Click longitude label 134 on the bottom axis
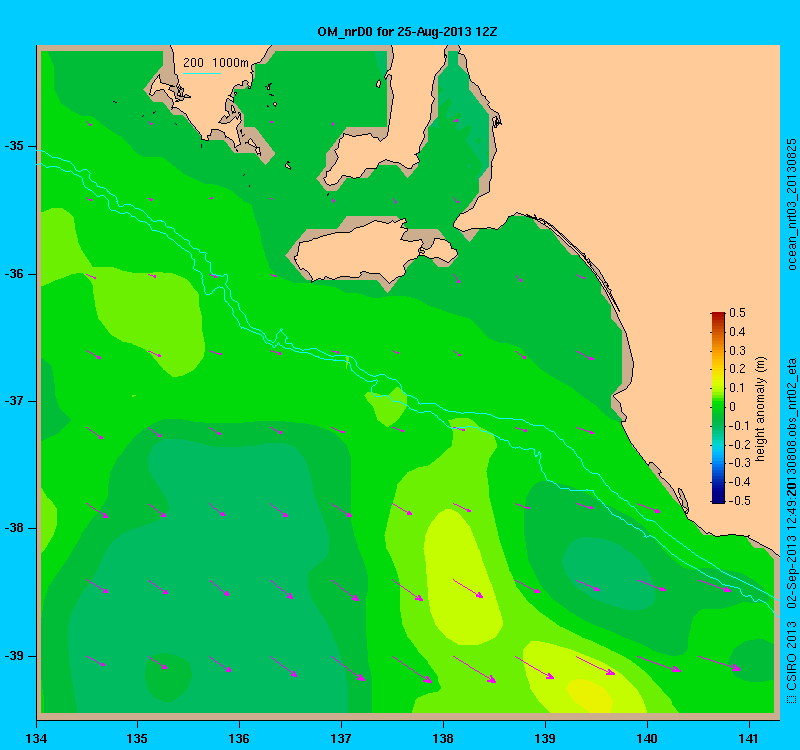The width and height of the screenshot is (800, 750). point(36,738)
